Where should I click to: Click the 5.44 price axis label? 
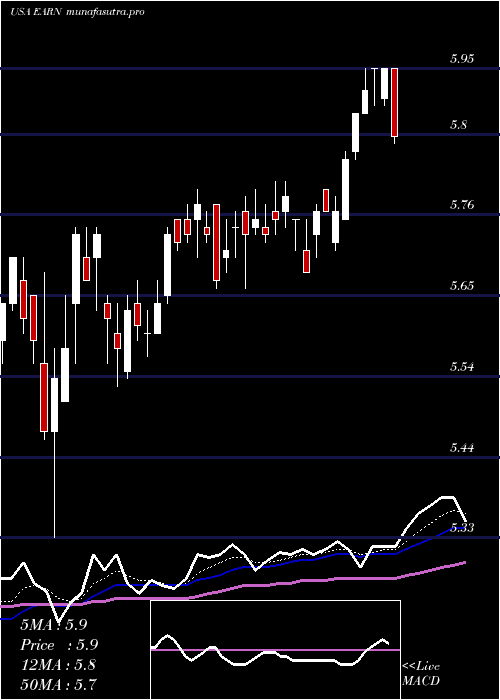click(462, 447)
